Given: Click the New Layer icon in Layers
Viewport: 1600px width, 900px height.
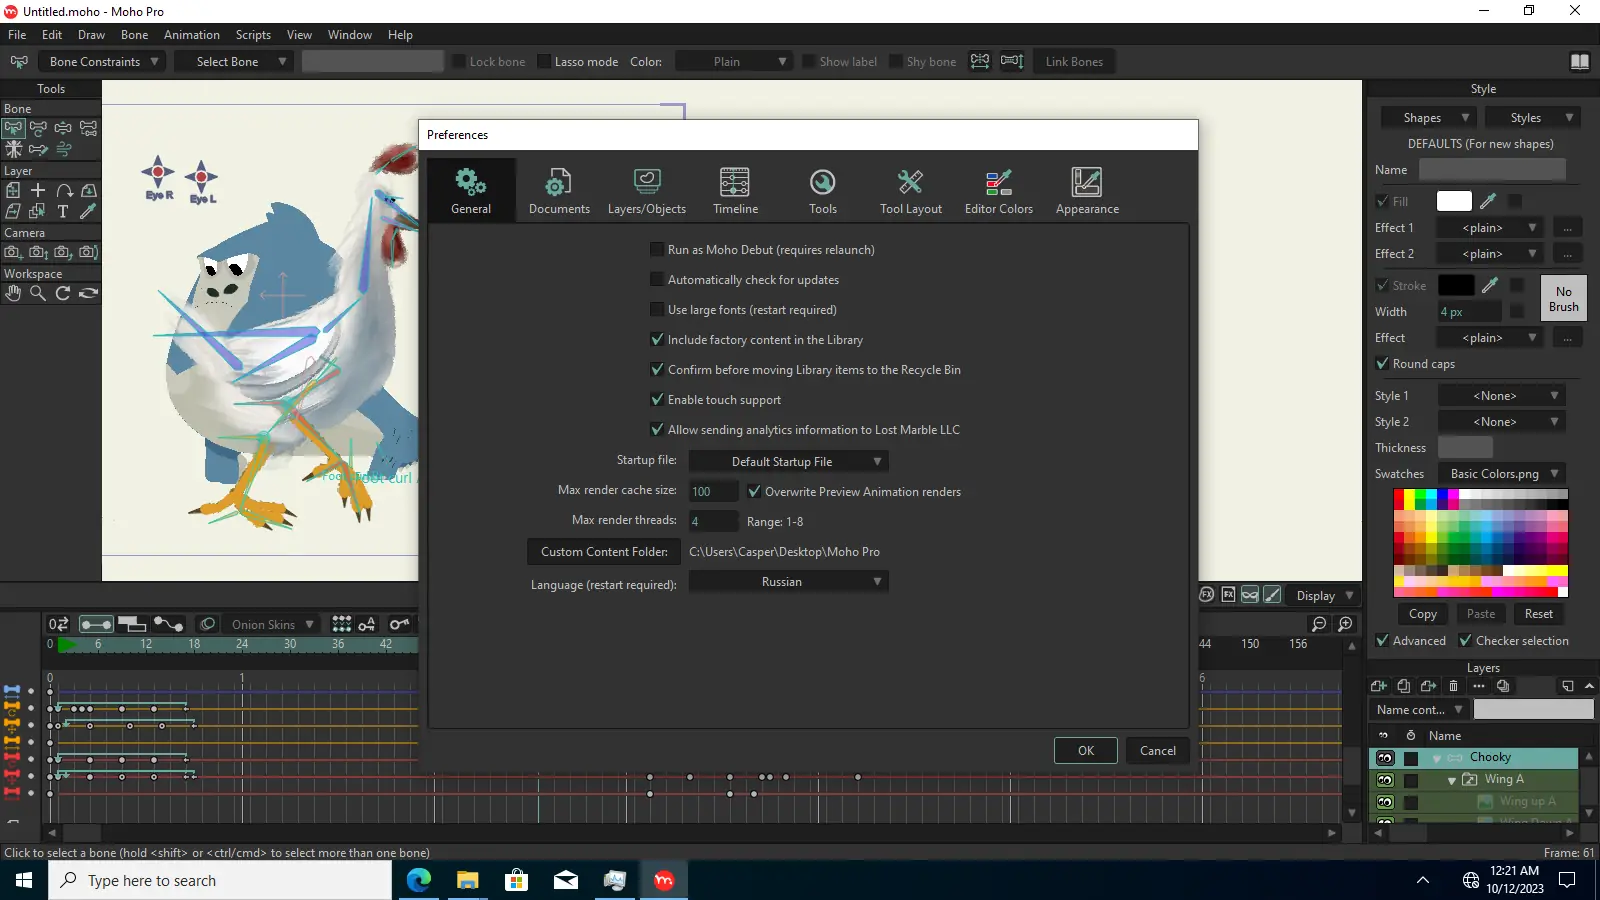Looking at the screenshot, I should pos(1379,686).
